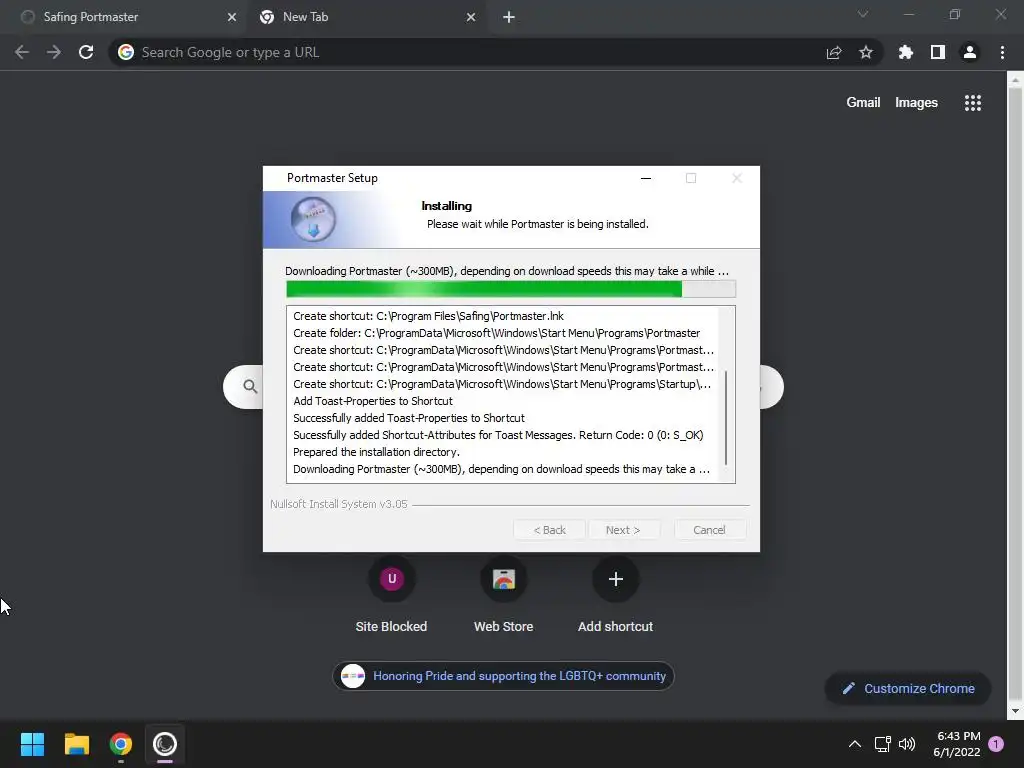Screen dimensions: 1024x768
Task: Open Chrome extensions puzzle menu
Action: (906, 52)
